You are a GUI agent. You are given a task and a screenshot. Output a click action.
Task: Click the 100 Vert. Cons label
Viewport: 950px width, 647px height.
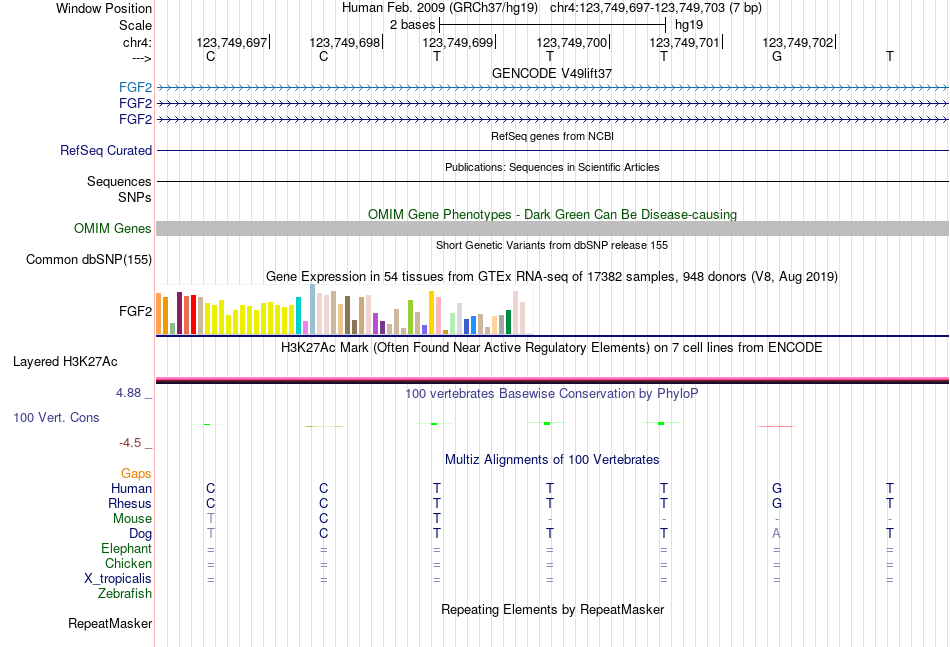(56, 417)
